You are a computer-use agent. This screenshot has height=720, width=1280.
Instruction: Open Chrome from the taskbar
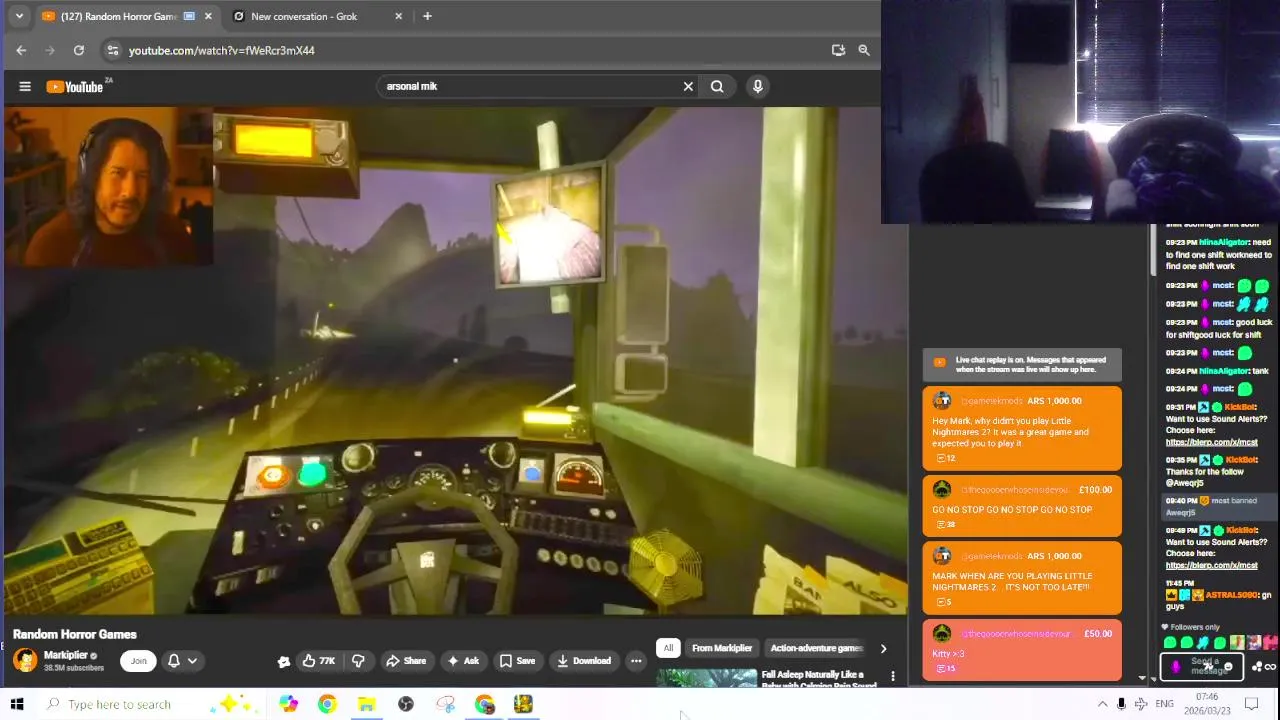click(327, 704)
